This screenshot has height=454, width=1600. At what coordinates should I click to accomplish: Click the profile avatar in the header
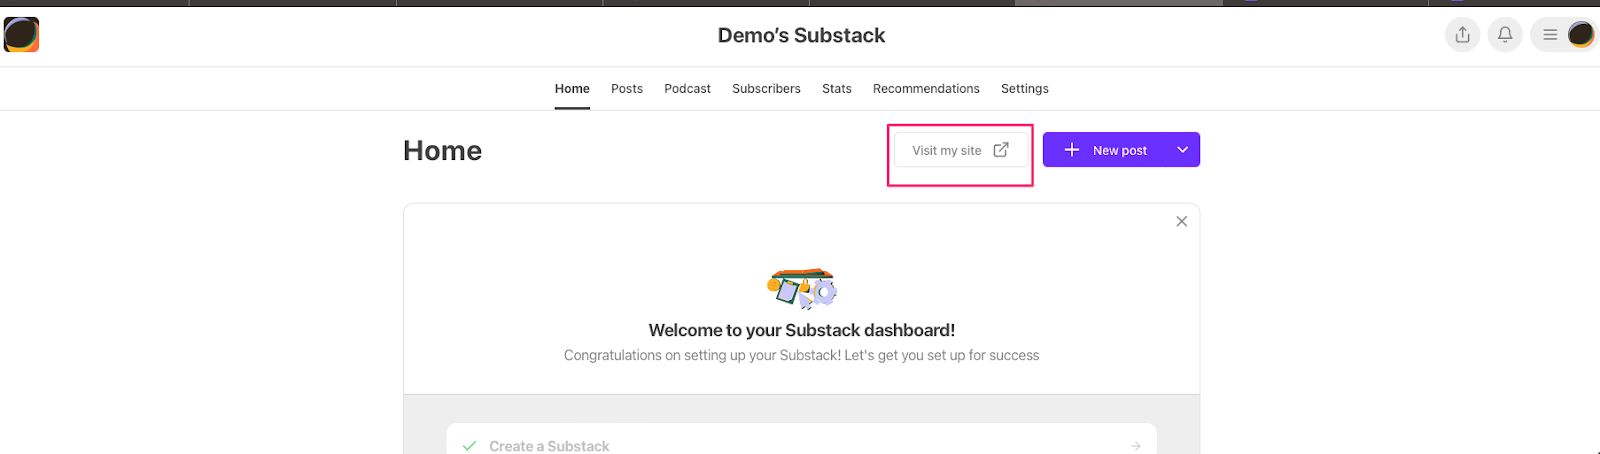coord(1580,35)
